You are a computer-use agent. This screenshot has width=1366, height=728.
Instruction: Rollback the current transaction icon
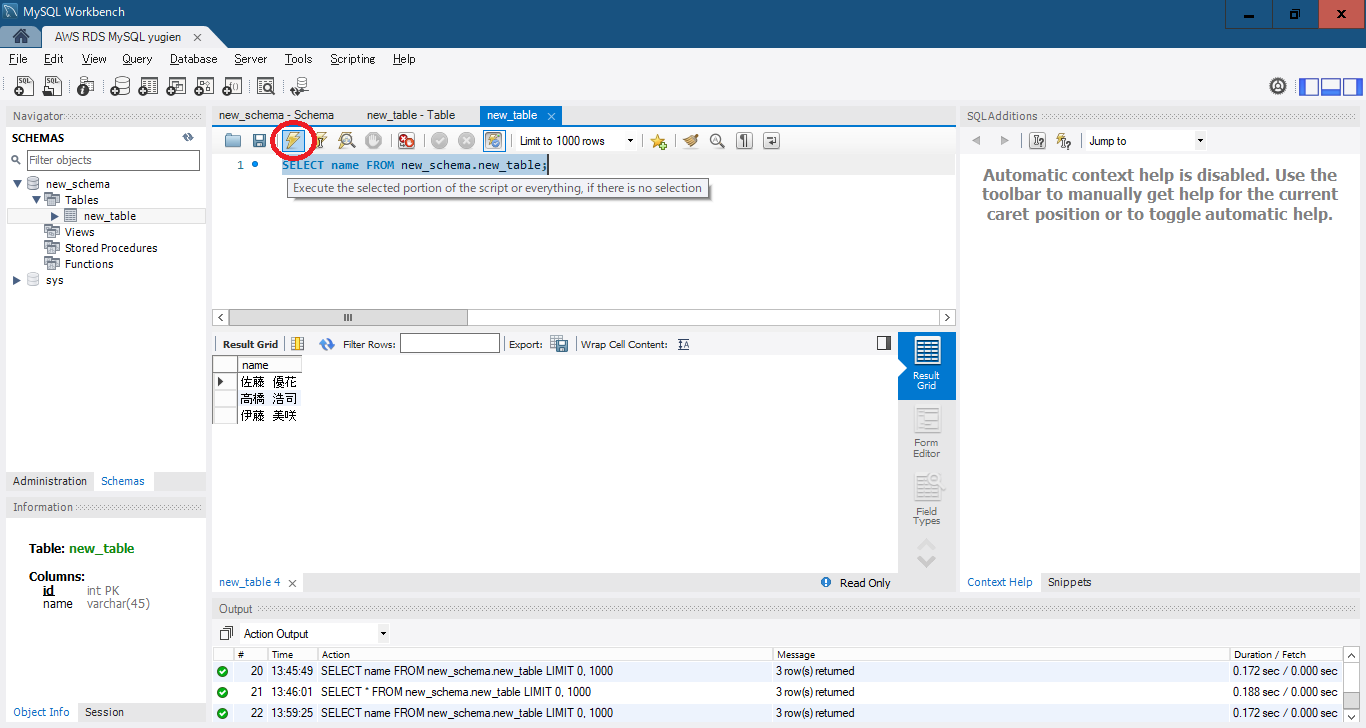pos(466,141)
